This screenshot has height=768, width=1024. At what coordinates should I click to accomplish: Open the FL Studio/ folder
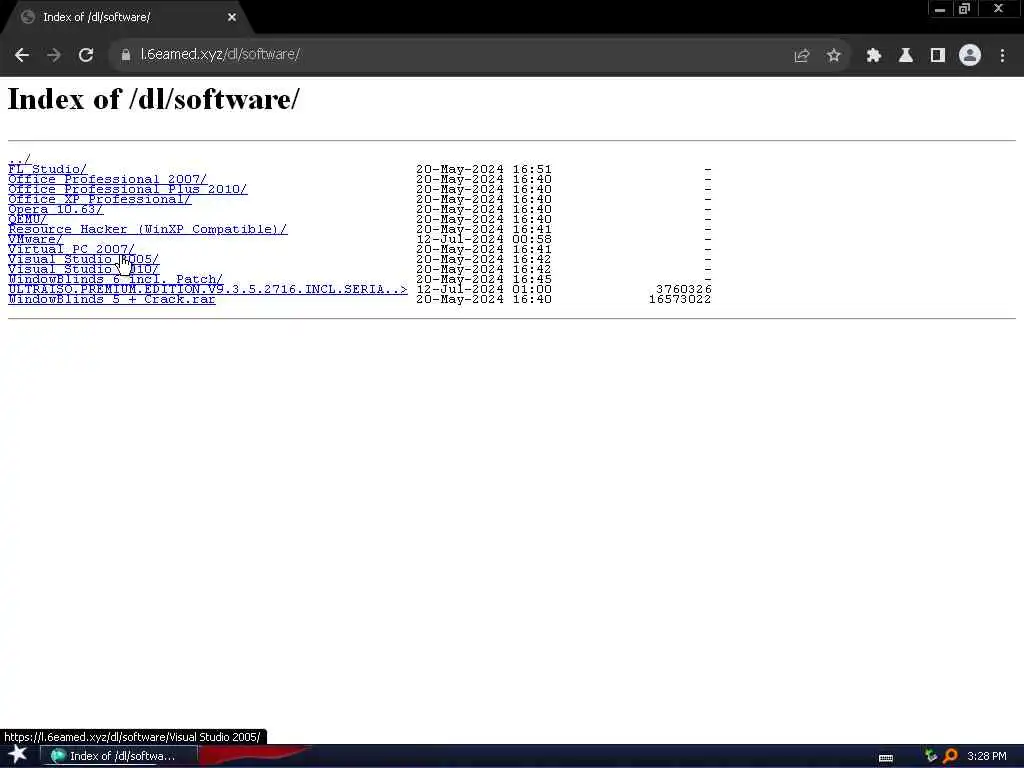click(x=47, y=169)
